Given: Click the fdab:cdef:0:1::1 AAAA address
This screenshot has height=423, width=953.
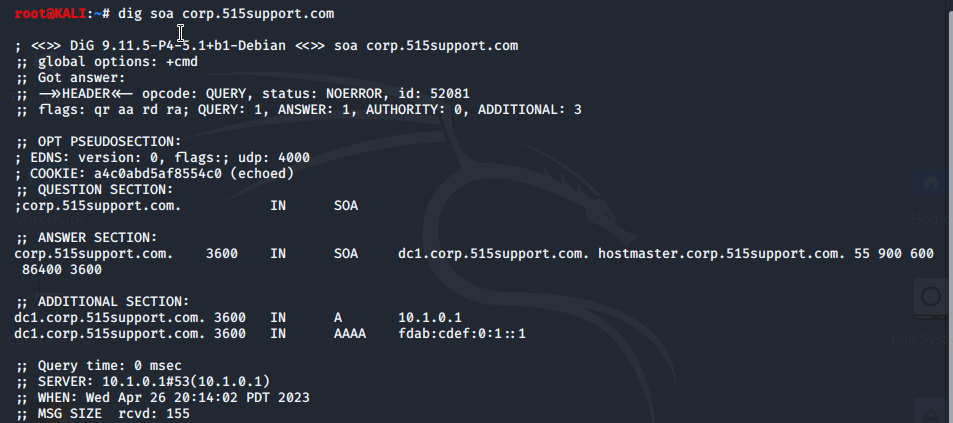Looking at the screenshot, I should pyautogui.click(x=462, y=334).
